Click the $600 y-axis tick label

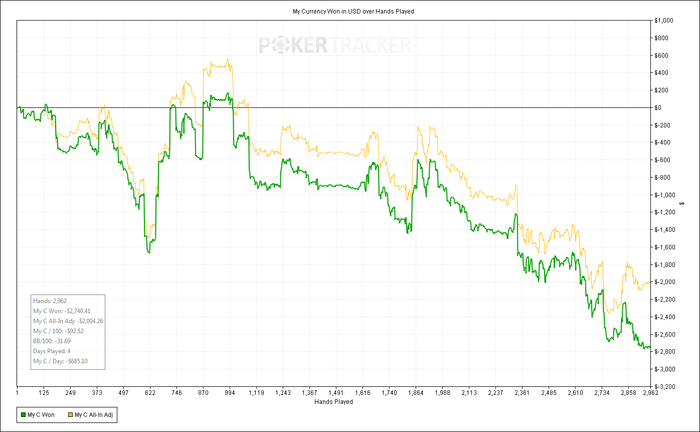662,55
